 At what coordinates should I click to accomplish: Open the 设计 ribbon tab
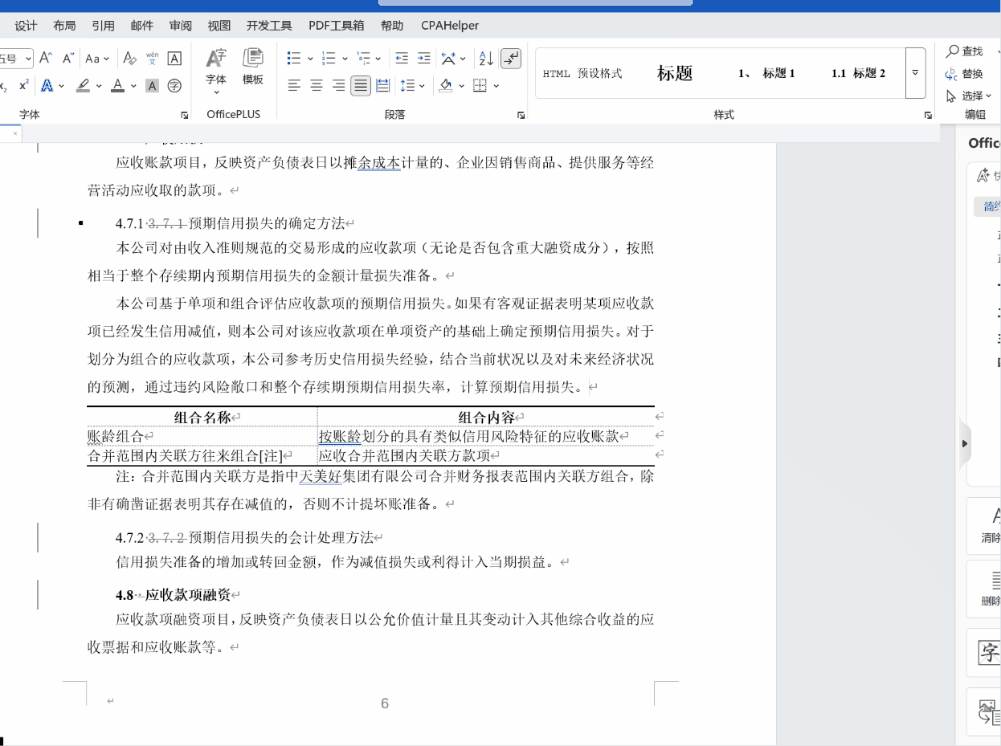click(26, 26)
